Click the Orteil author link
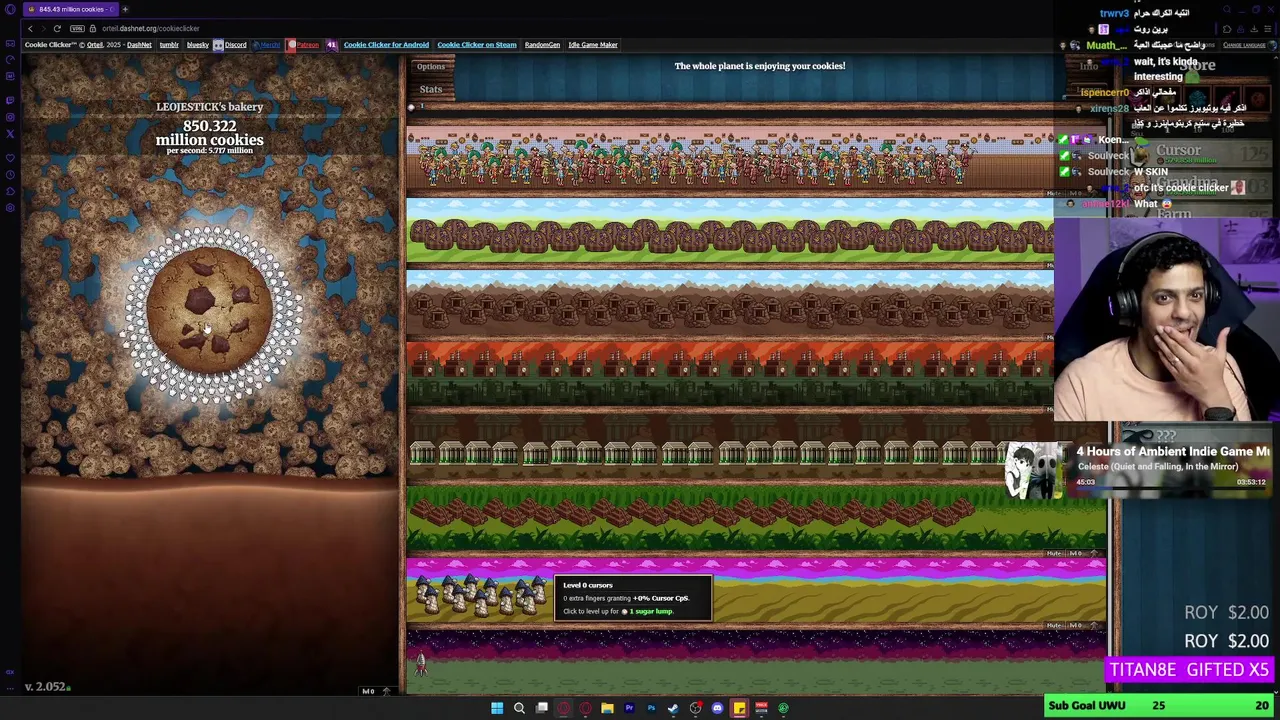 [95, 45]
